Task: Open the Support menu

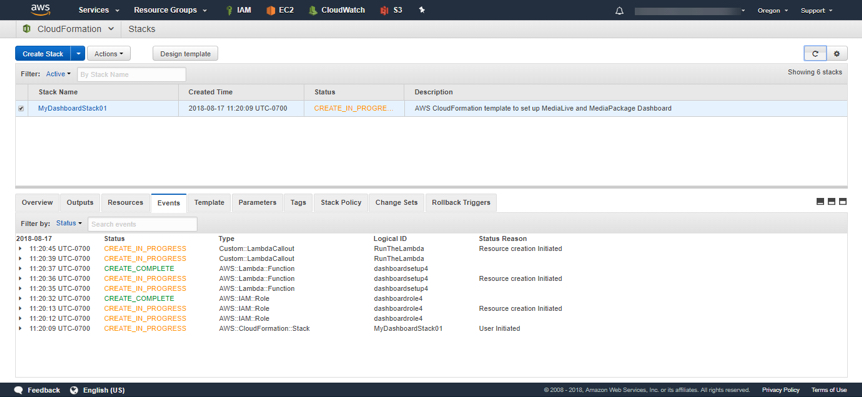Action: pyautogui.click(x=816, y=10)
